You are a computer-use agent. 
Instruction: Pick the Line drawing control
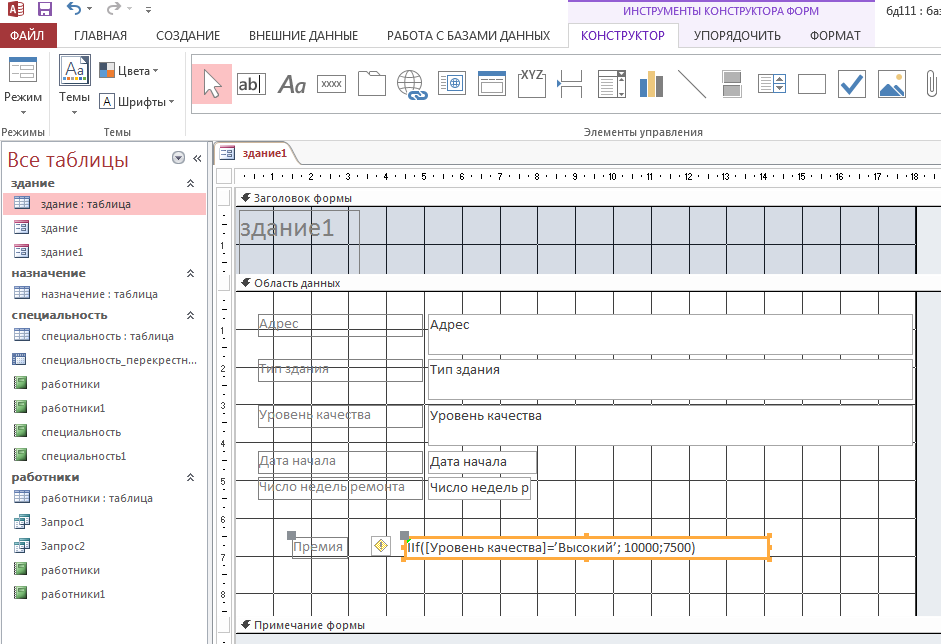point(691,84)
